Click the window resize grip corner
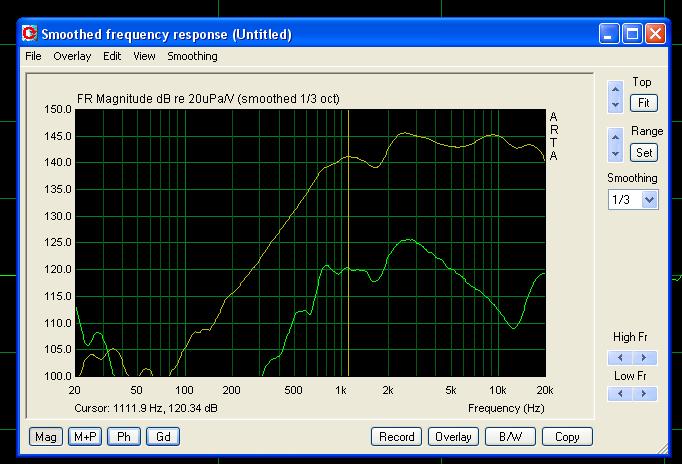This screenshot has height=464, width=682. click(661, 448)
